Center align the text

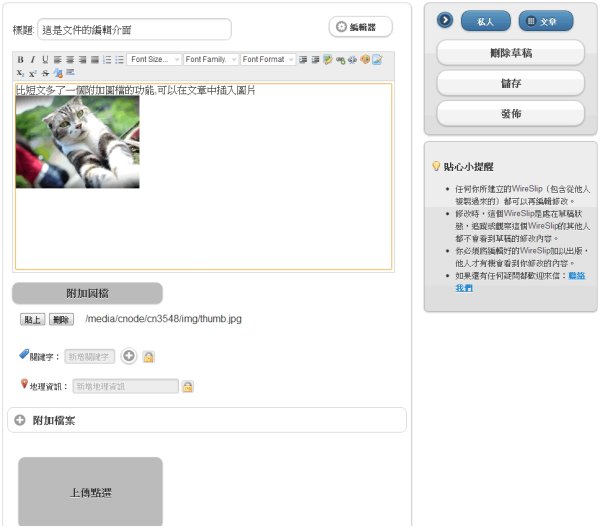70,60
